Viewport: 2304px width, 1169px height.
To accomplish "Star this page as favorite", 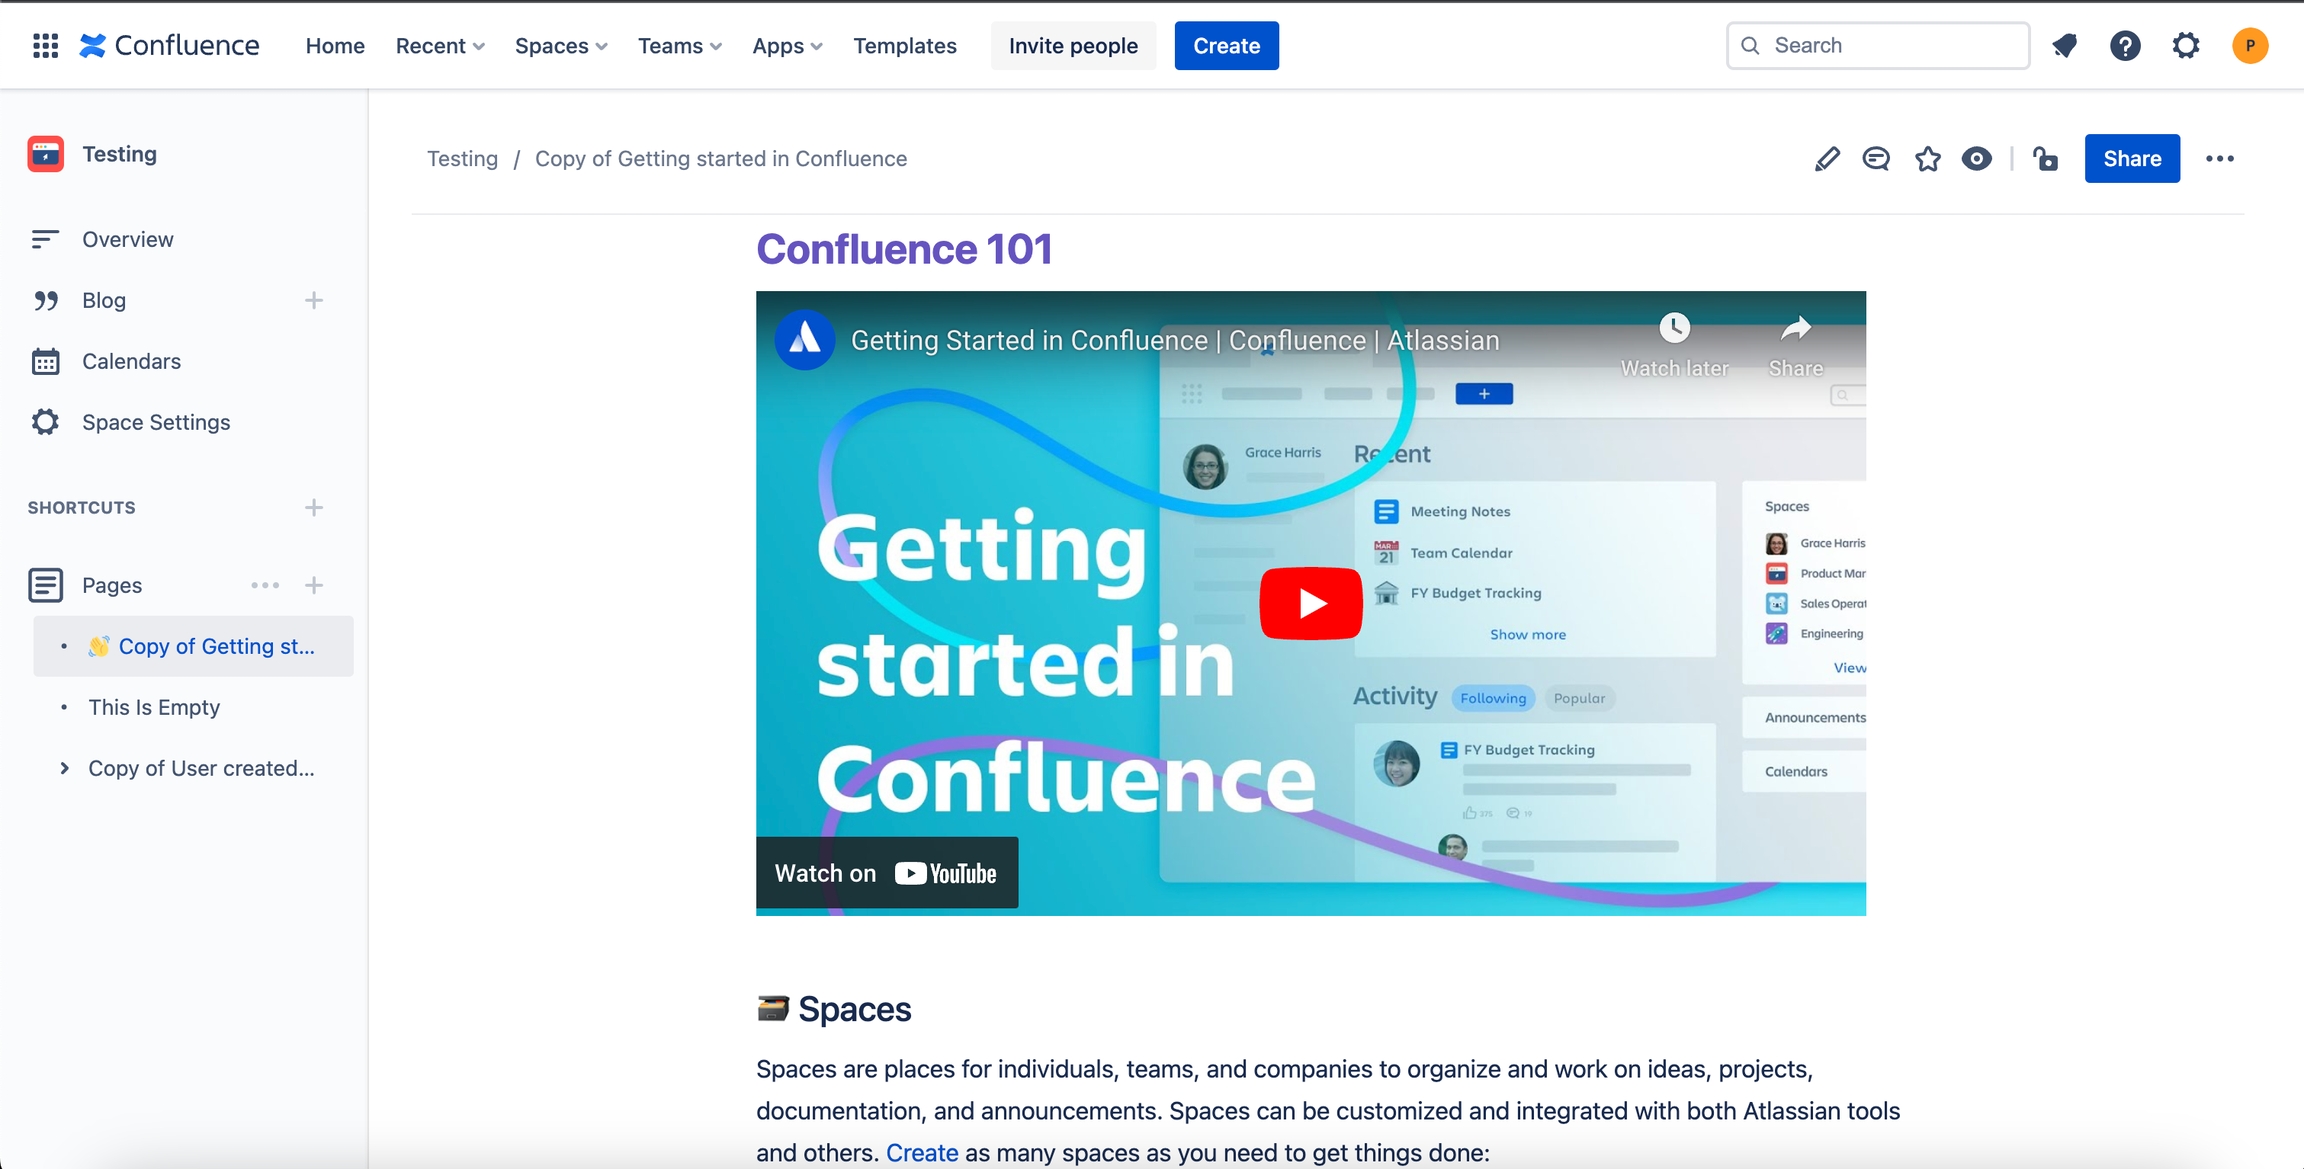I will point(1927,159).
